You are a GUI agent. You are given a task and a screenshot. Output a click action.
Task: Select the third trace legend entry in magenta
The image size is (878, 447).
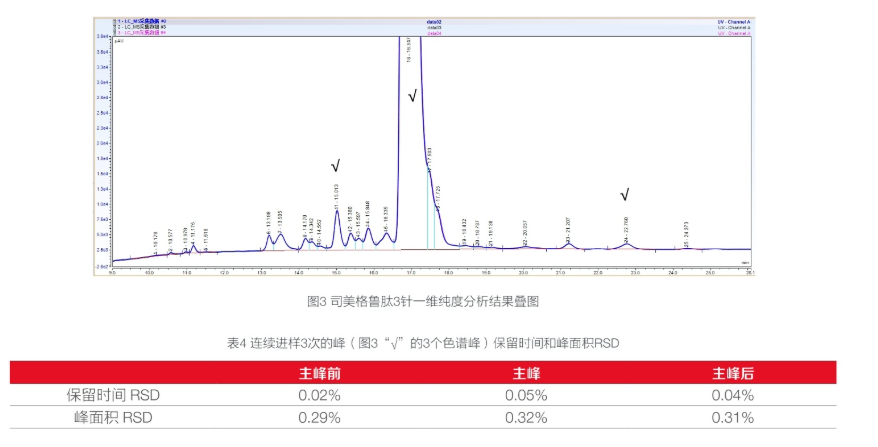(x=142, y=32)
